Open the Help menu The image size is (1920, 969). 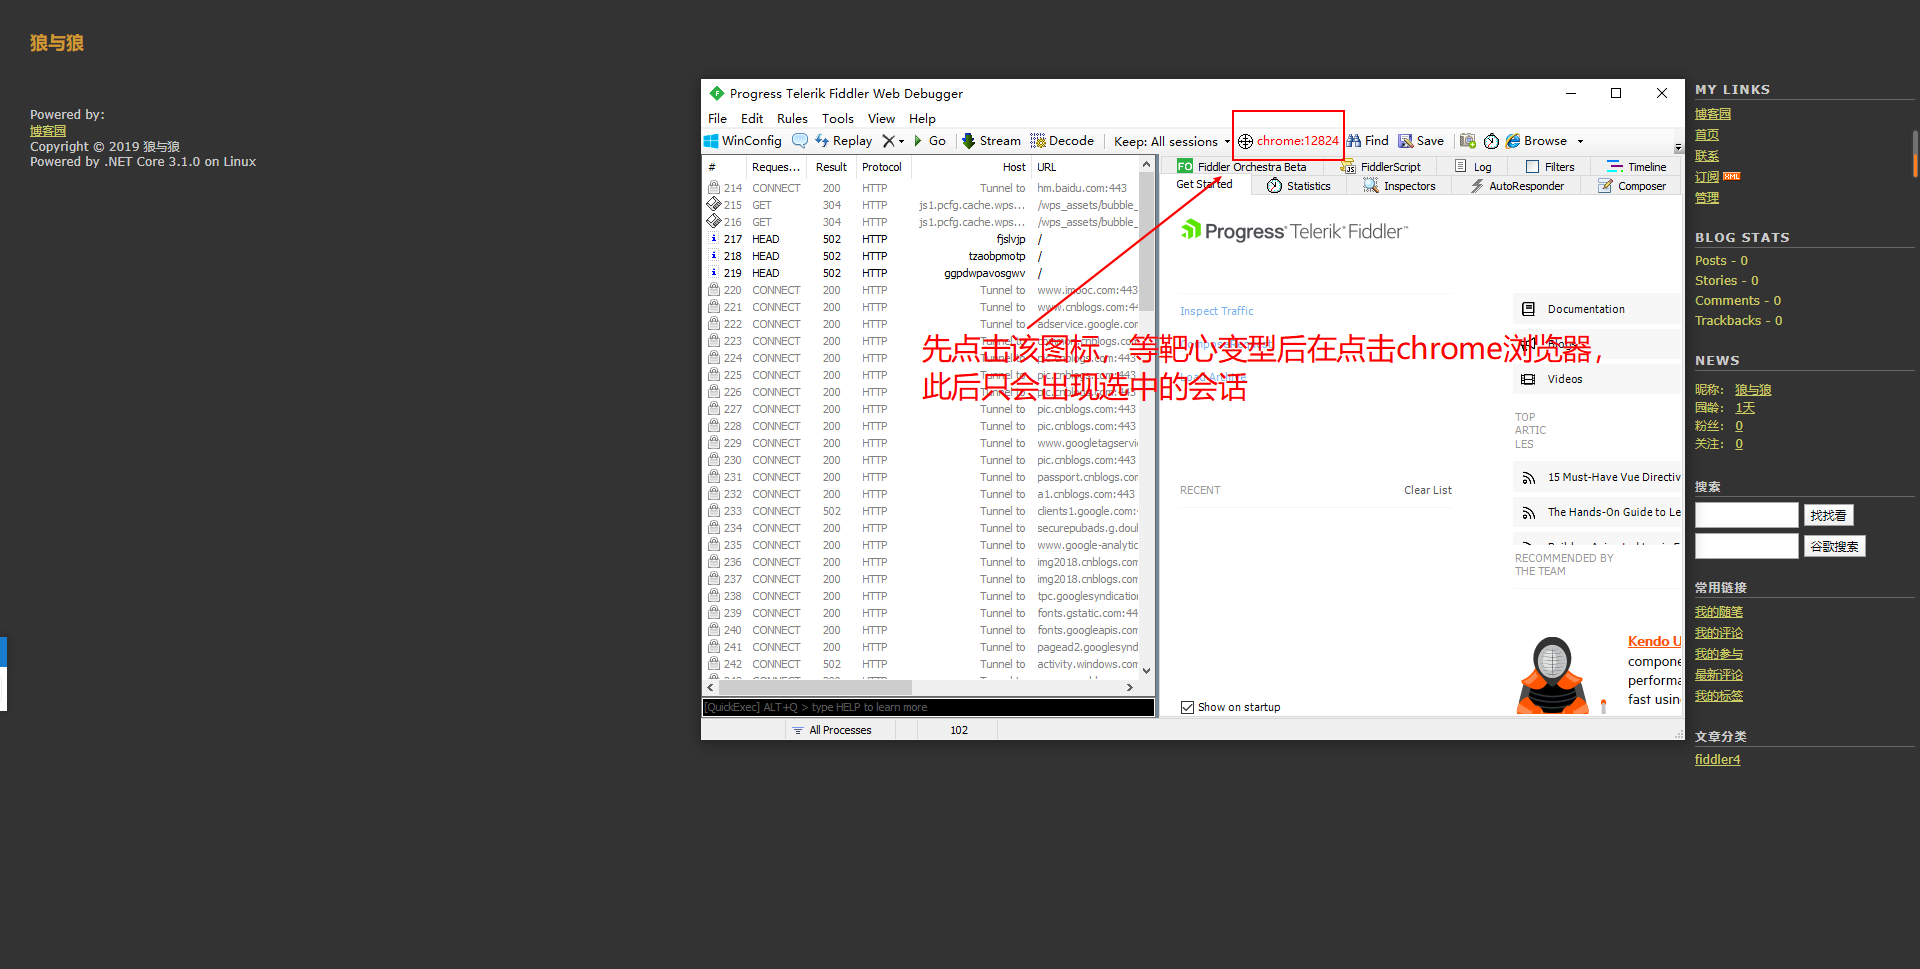click(922, 118)
